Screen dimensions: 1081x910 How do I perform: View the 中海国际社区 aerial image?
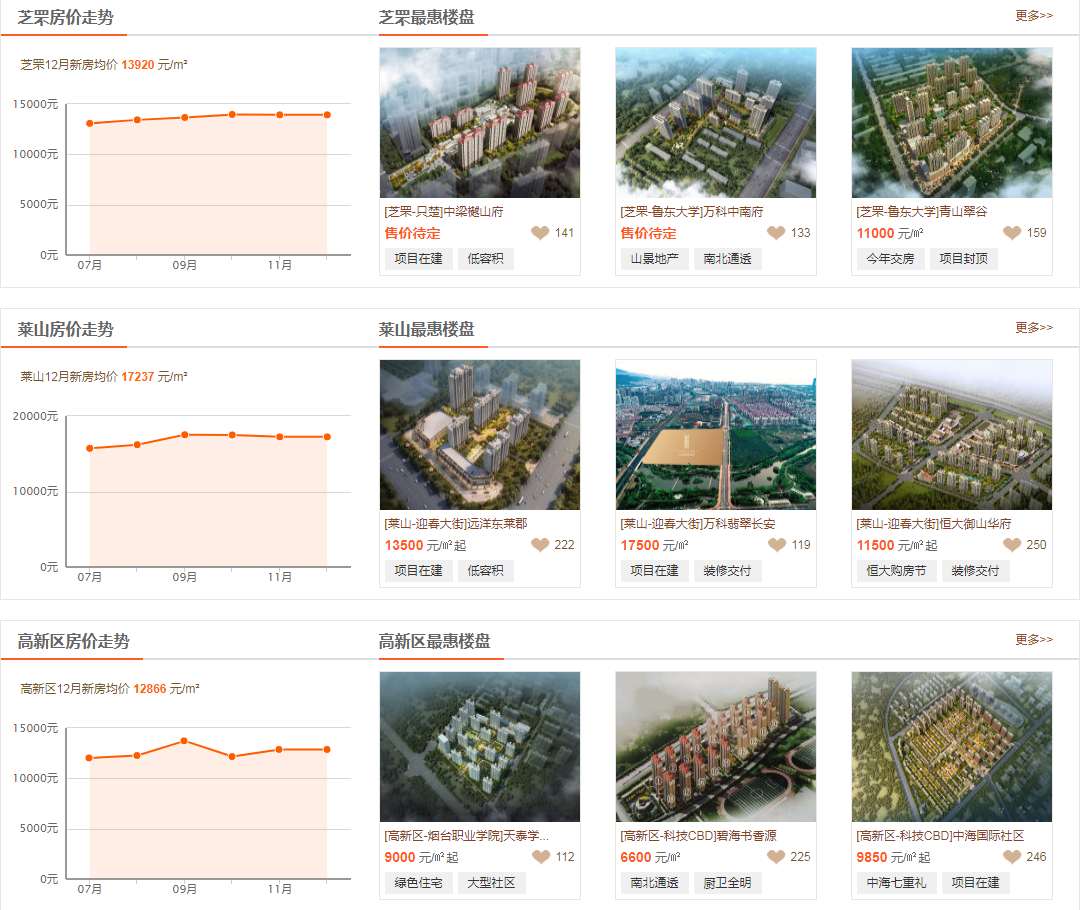point(952,747)
